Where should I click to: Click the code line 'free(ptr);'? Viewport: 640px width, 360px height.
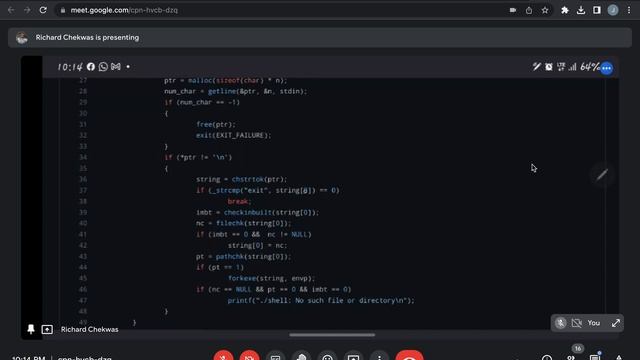coord(216,124)
